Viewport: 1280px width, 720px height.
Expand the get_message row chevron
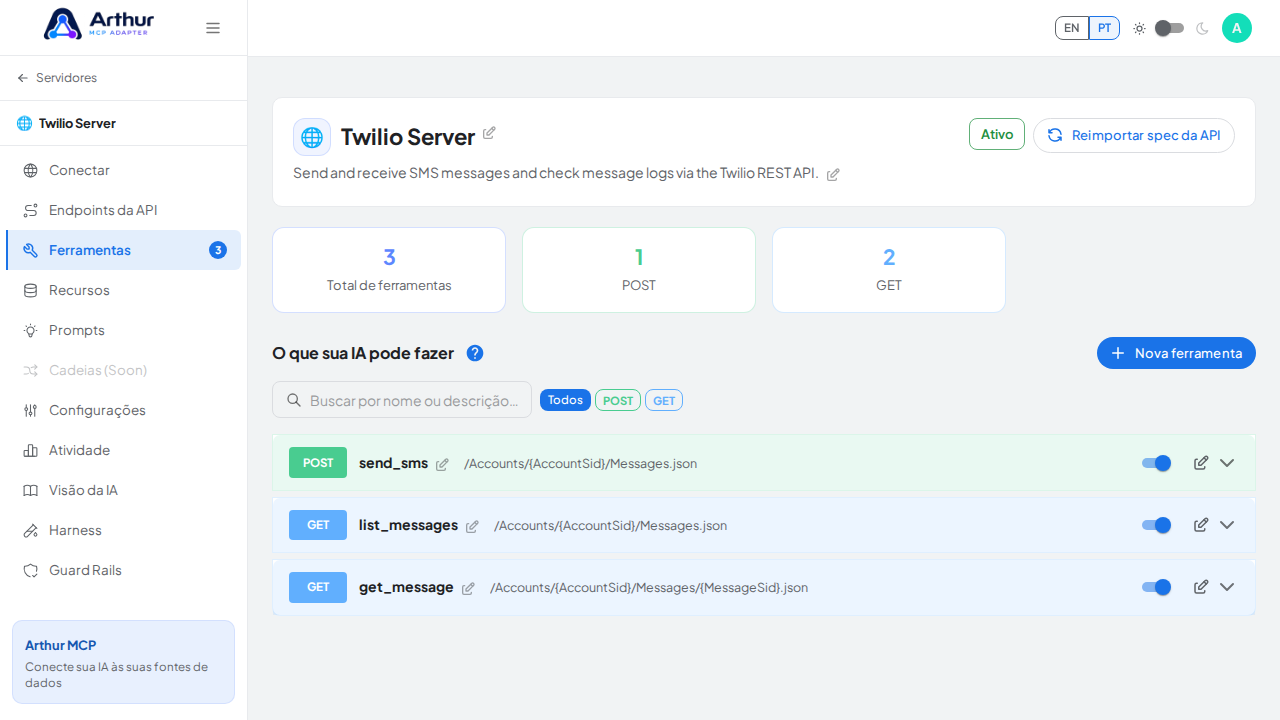(1227, 587)
